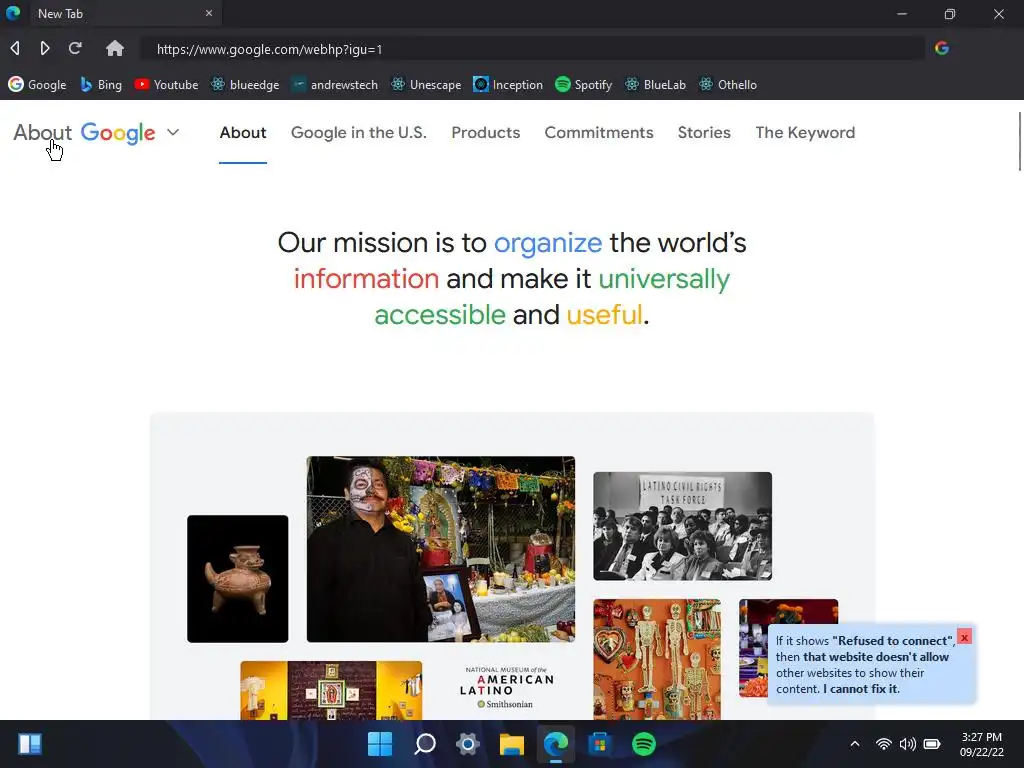
Task: Open the Commitments navigation tab
Action: 599,133
